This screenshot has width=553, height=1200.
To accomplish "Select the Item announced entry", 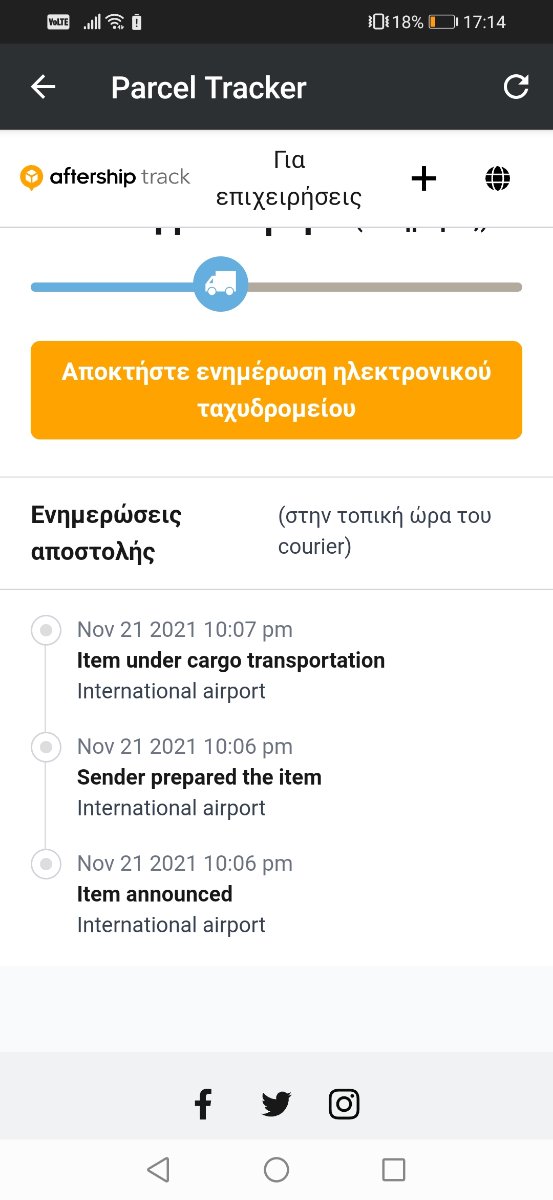I will (x=185, y=894).
